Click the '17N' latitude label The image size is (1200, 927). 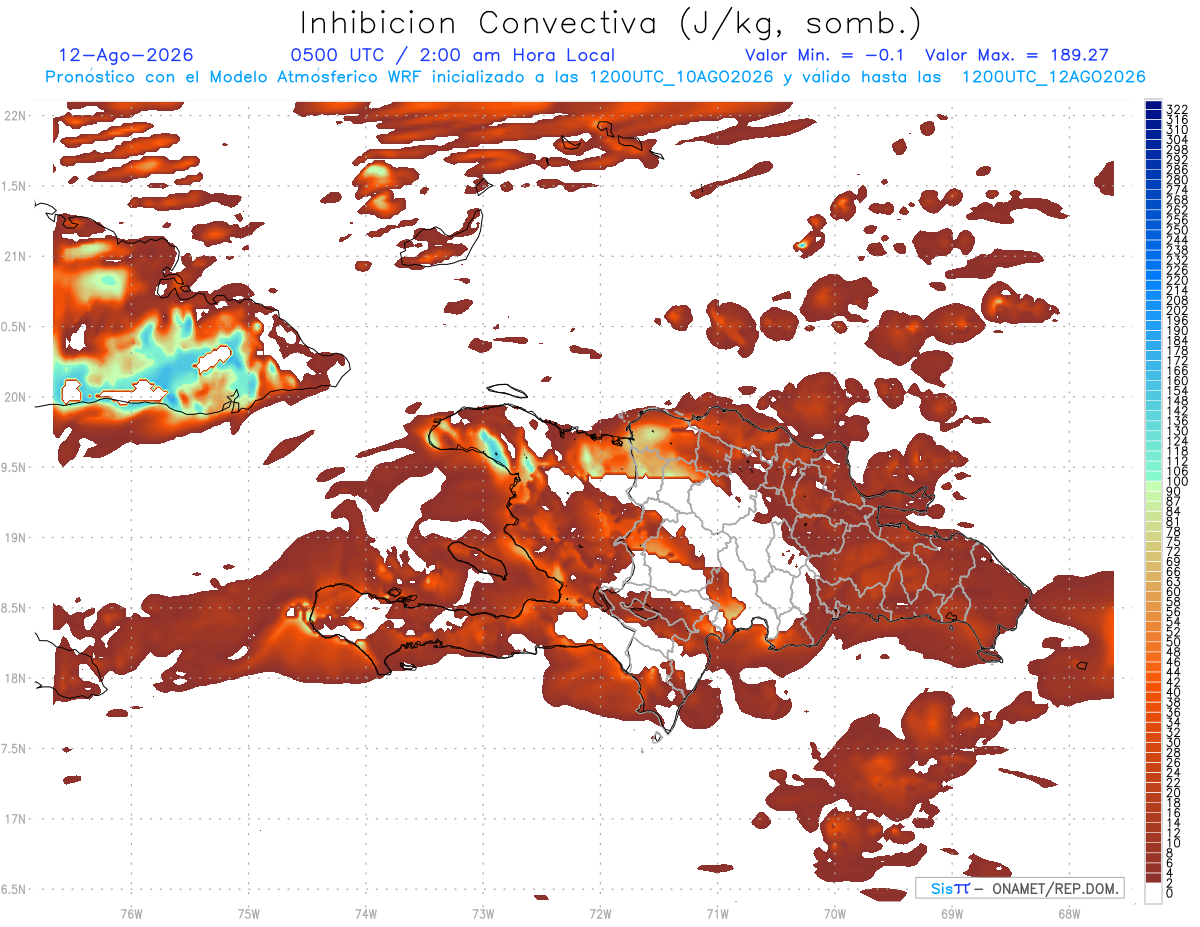(x=15, y=819)
